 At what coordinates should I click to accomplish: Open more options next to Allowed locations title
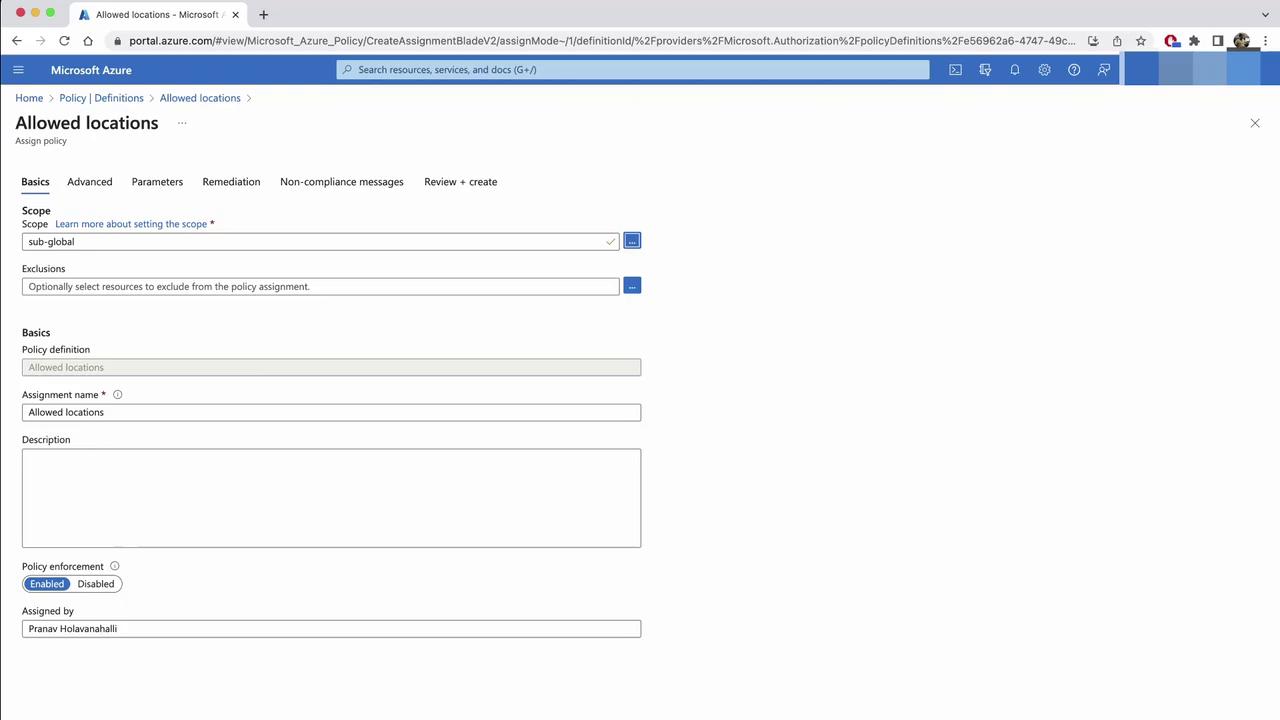[x=182, y=123]
